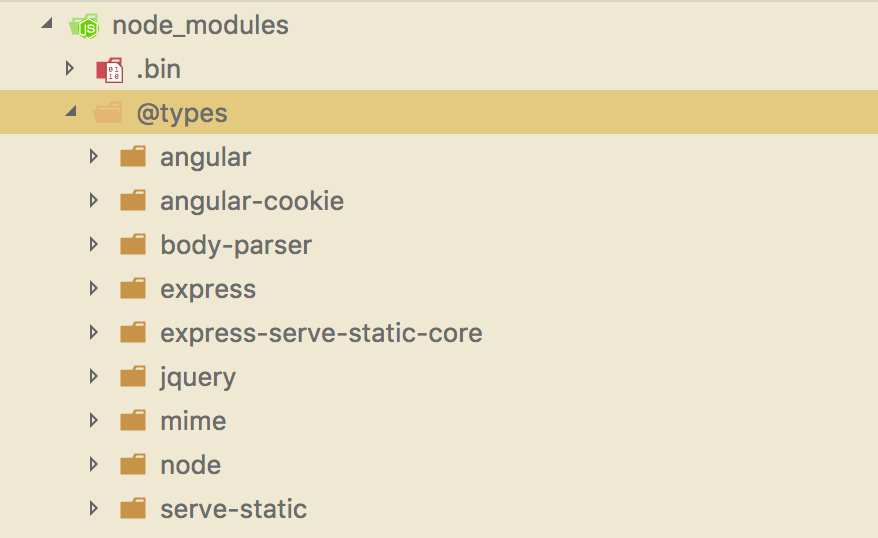Collapse the node_modules tree node
The image size is (878, 538).
click(x=47, y=24)
